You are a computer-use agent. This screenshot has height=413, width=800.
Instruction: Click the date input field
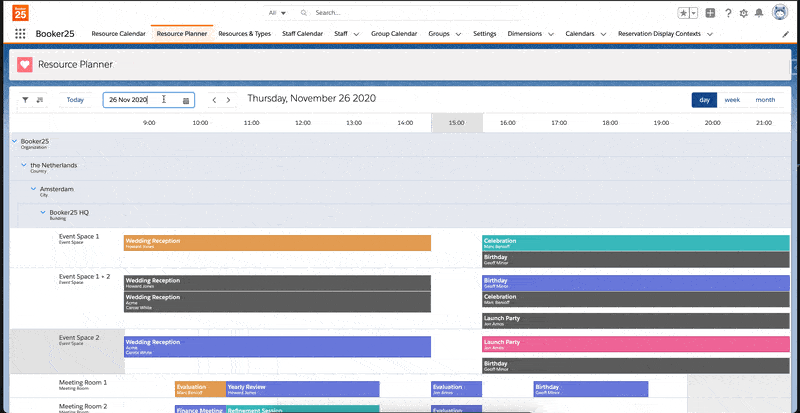point(140,100)
